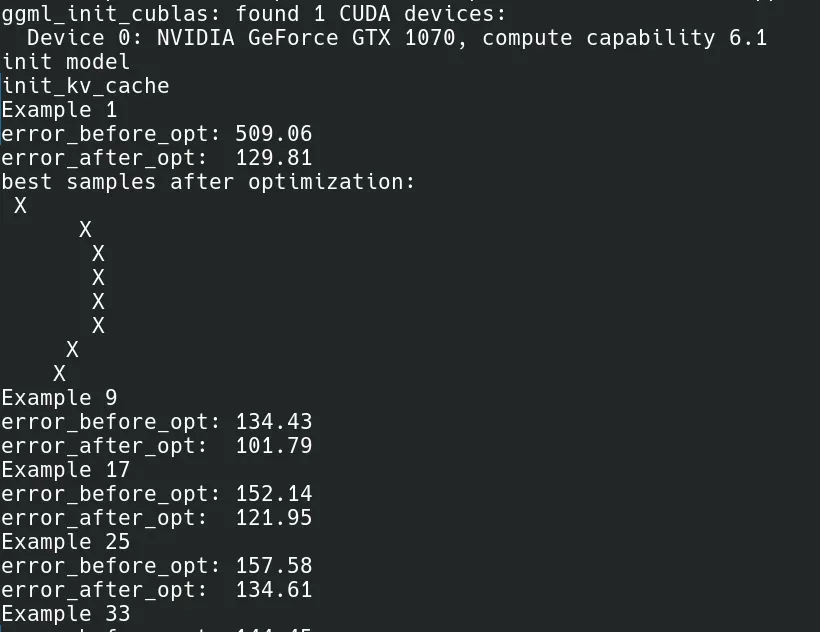Click the error_before_opt value 134.43
Viewport: 820px width, 632px height.
[274, 422]
